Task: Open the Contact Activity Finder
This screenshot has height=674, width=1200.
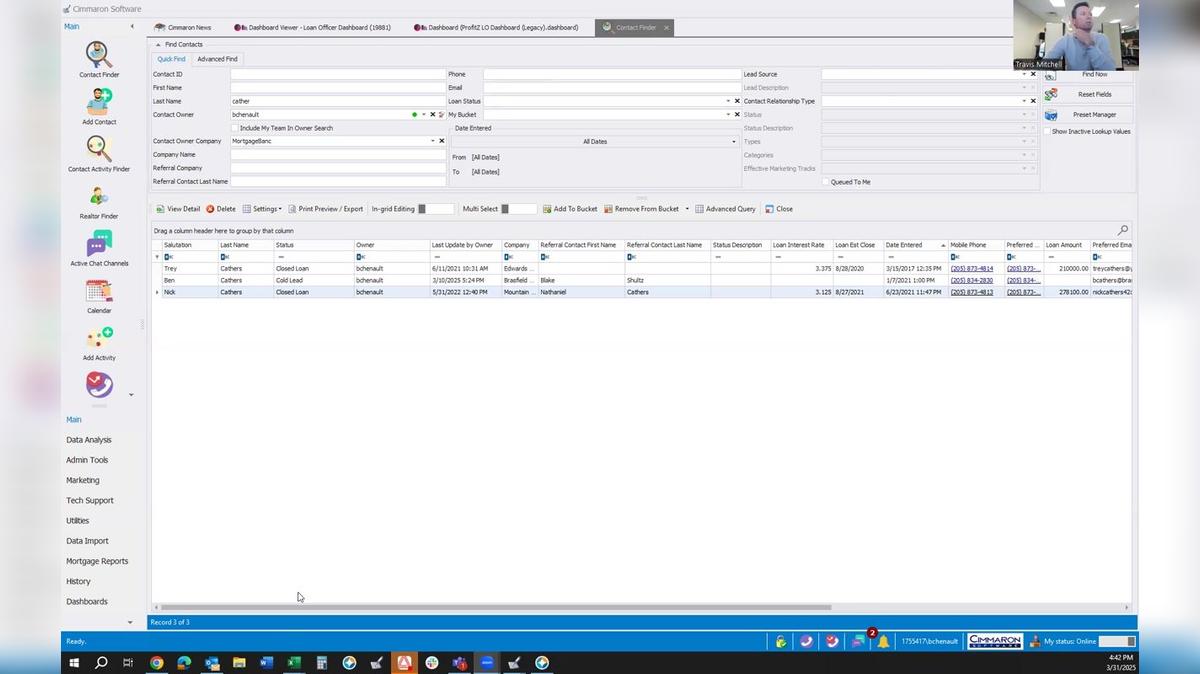Action: pyautogui.click(x=99, y=154)
